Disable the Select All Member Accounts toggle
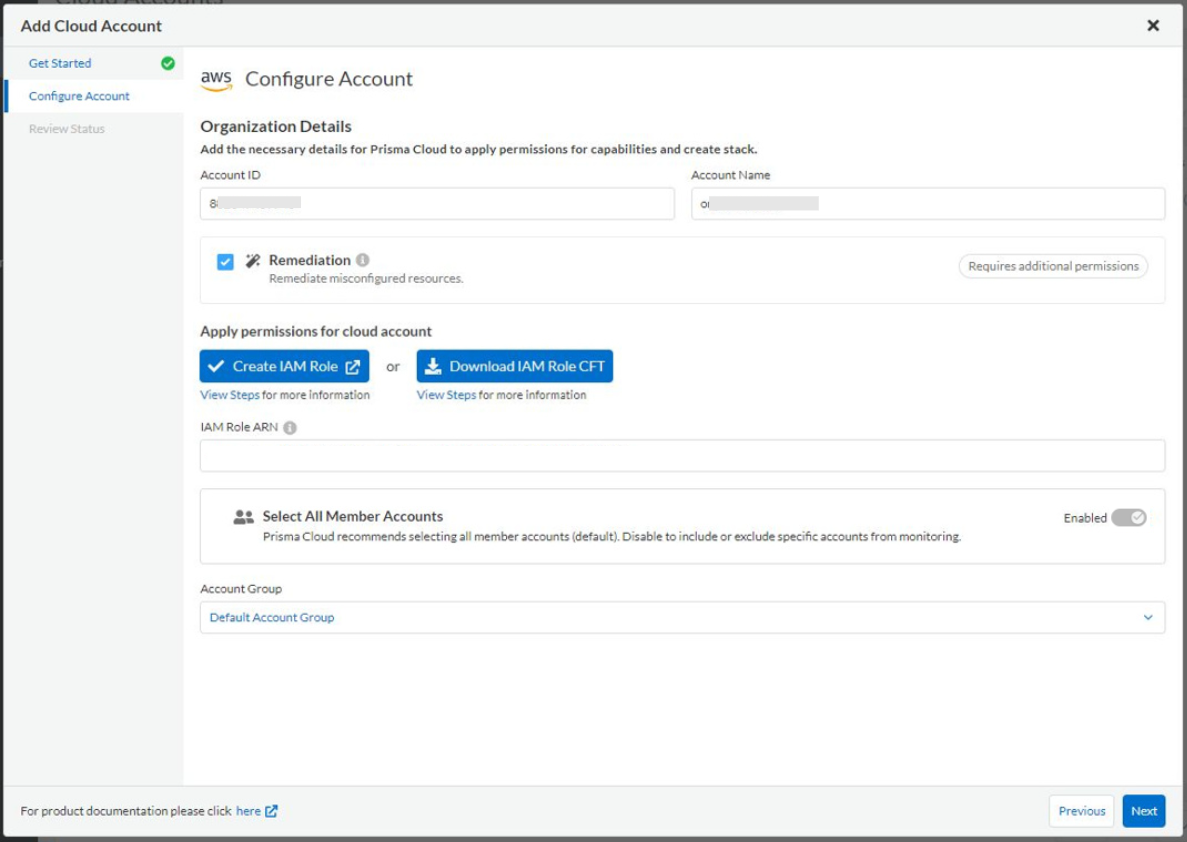This screenshot has width=1187, height=842. tap(1129, 518)
